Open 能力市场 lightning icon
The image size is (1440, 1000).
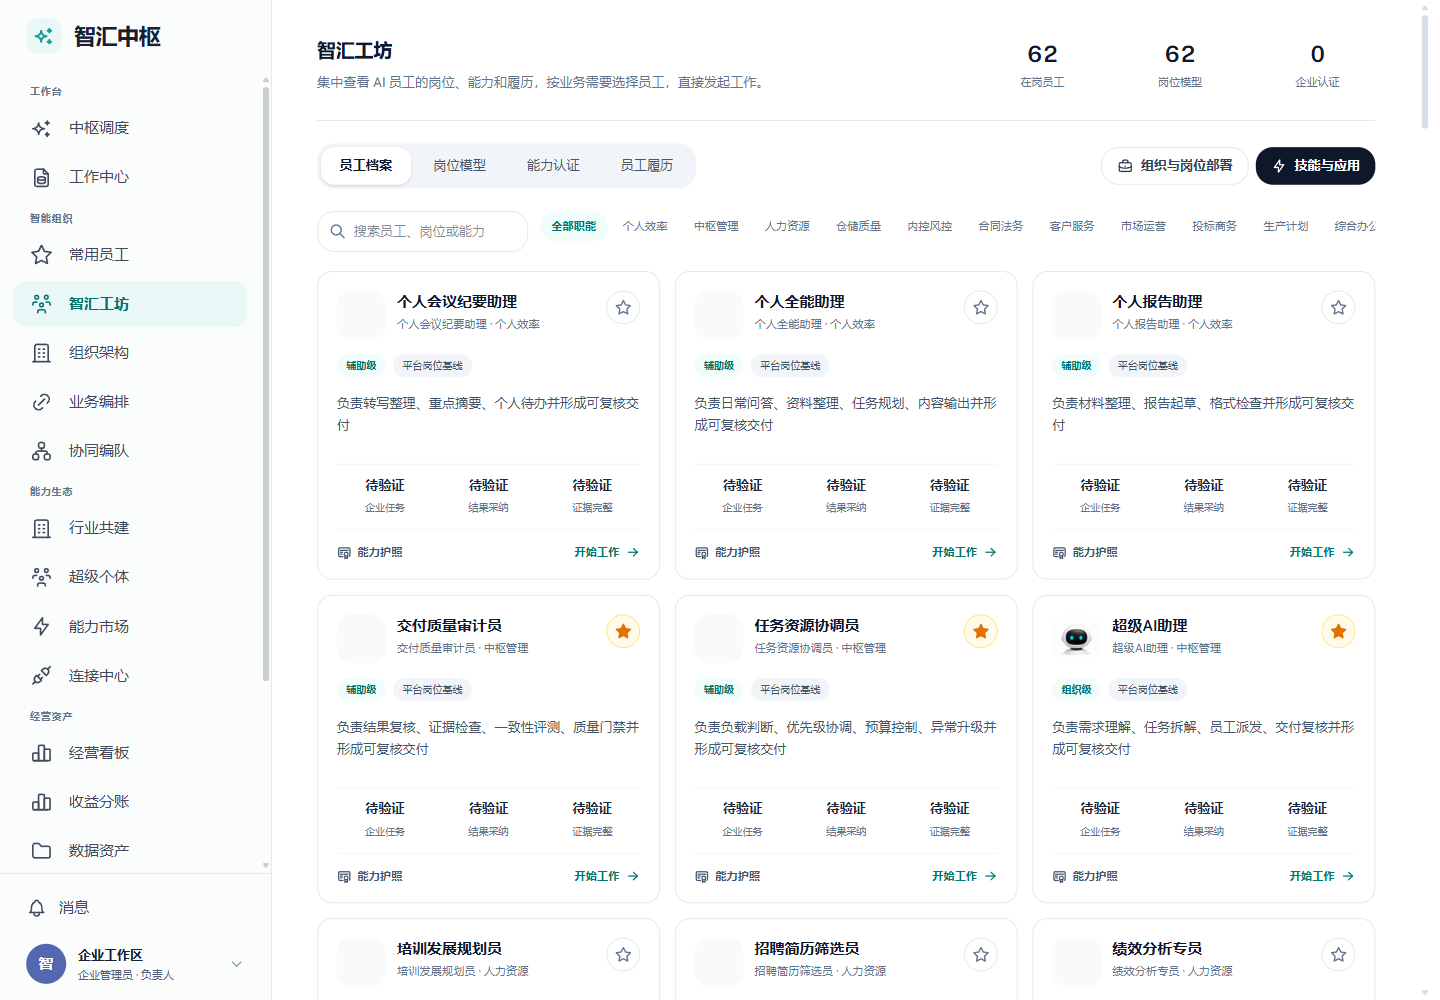pos(41,627)
